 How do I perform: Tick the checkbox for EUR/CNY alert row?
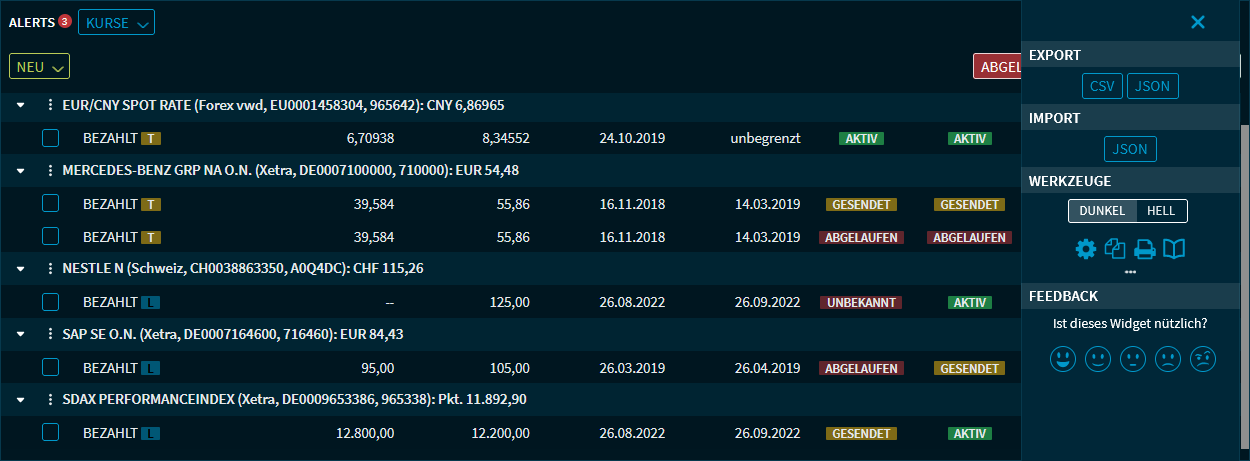pos(51,138)
